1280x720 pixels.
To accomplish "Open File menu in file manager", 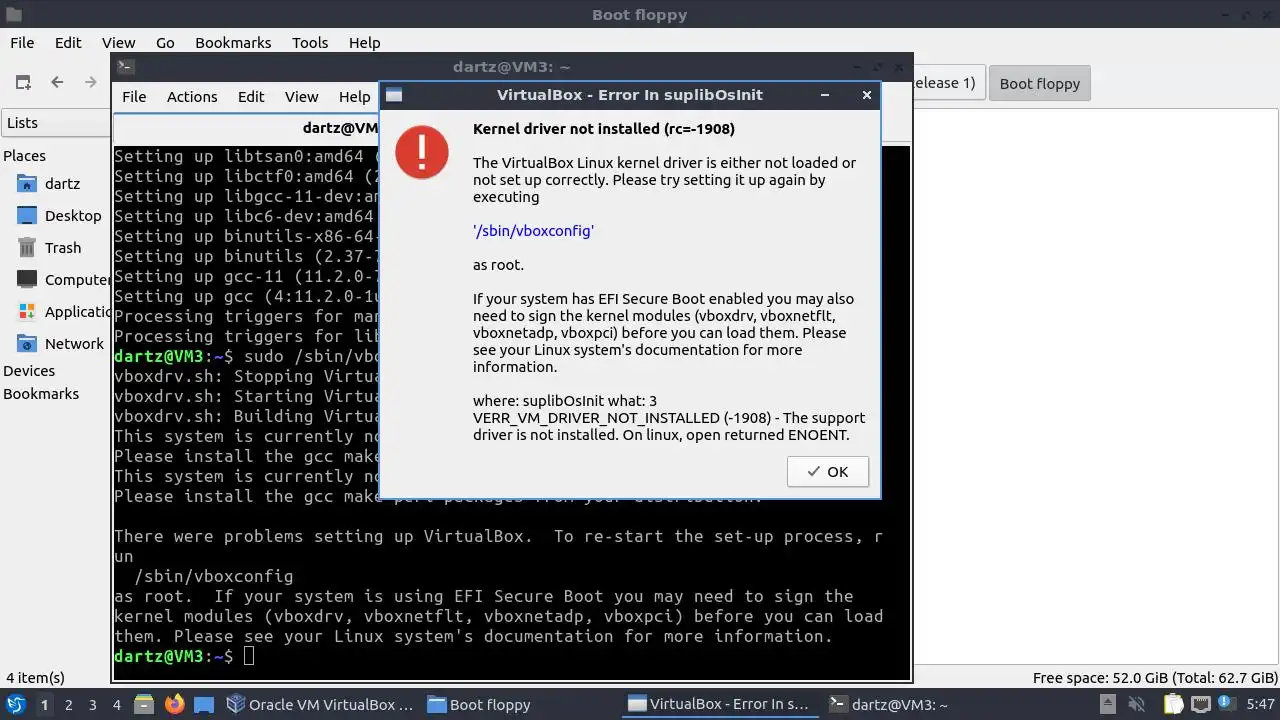I will pyautogui.click(x=22, y=43).
